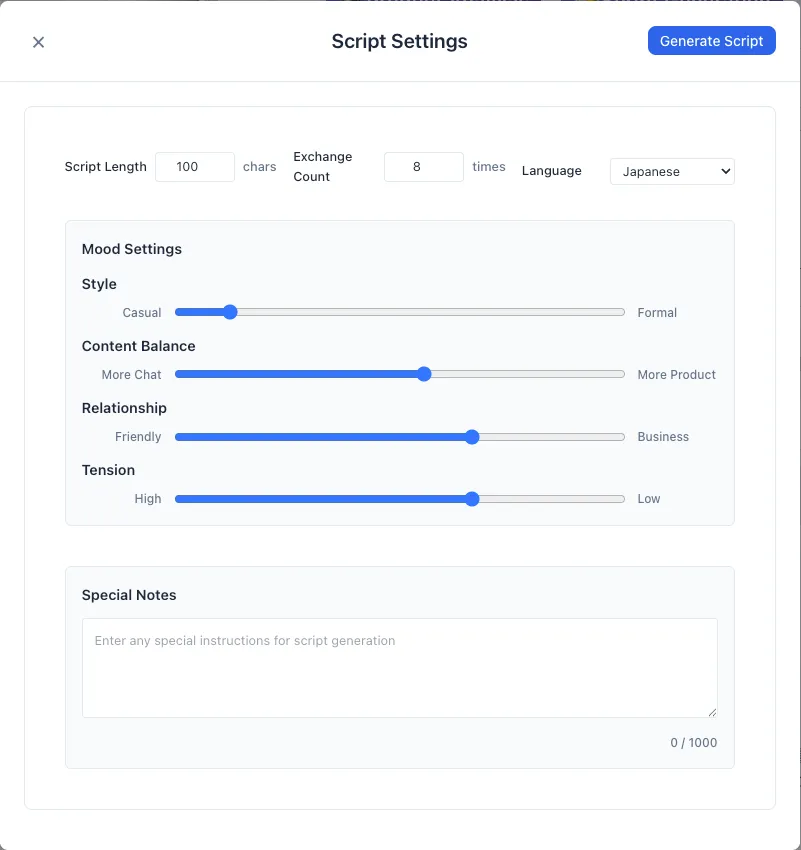The height and width of the screenshot is (850, 801).
Task: Click the Relationship slider handle
Action: [x=472, y=436]
